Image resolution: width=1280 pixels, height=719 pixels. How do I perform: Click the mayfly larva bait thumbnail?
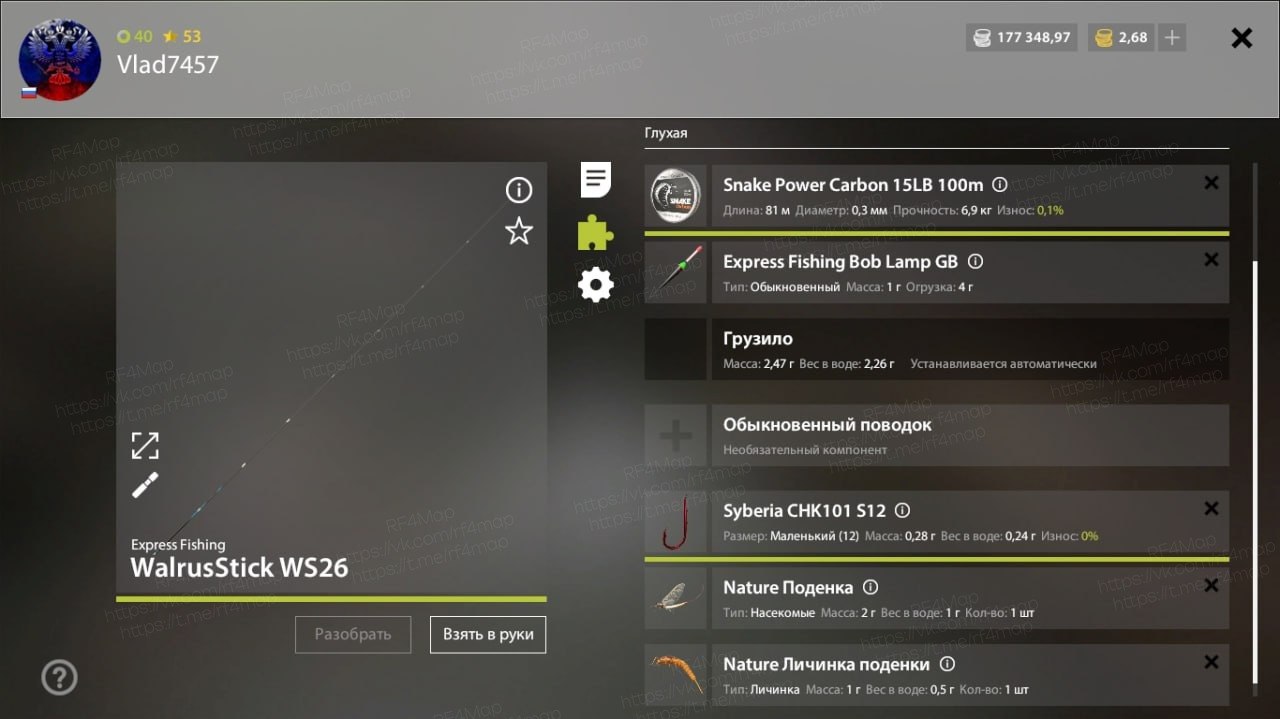pos(676,675)
